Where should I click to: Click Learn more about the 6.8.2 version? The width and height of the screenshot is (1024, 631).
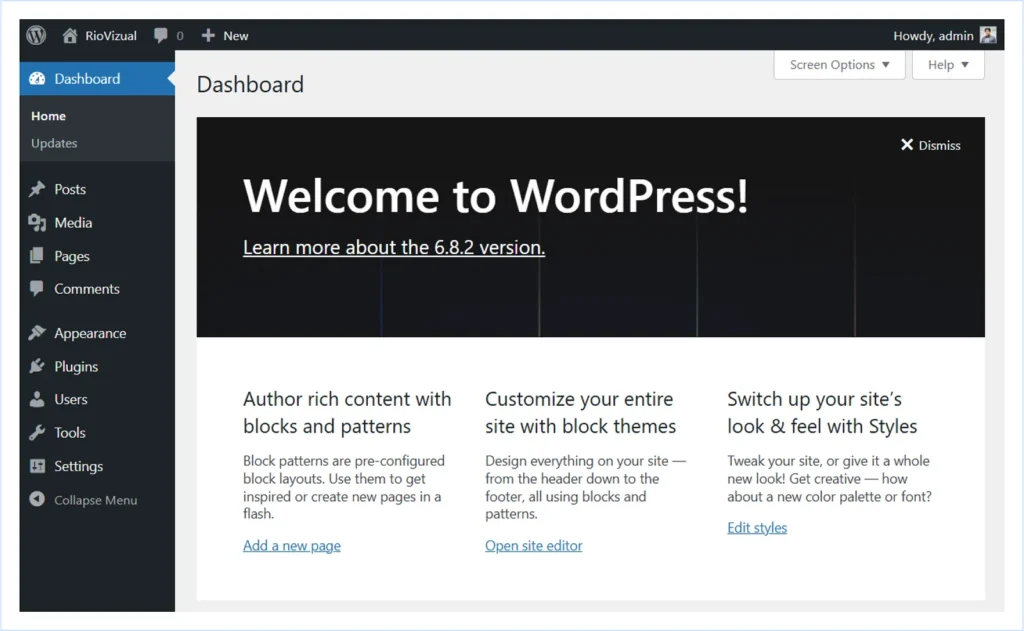coord(393,247)
